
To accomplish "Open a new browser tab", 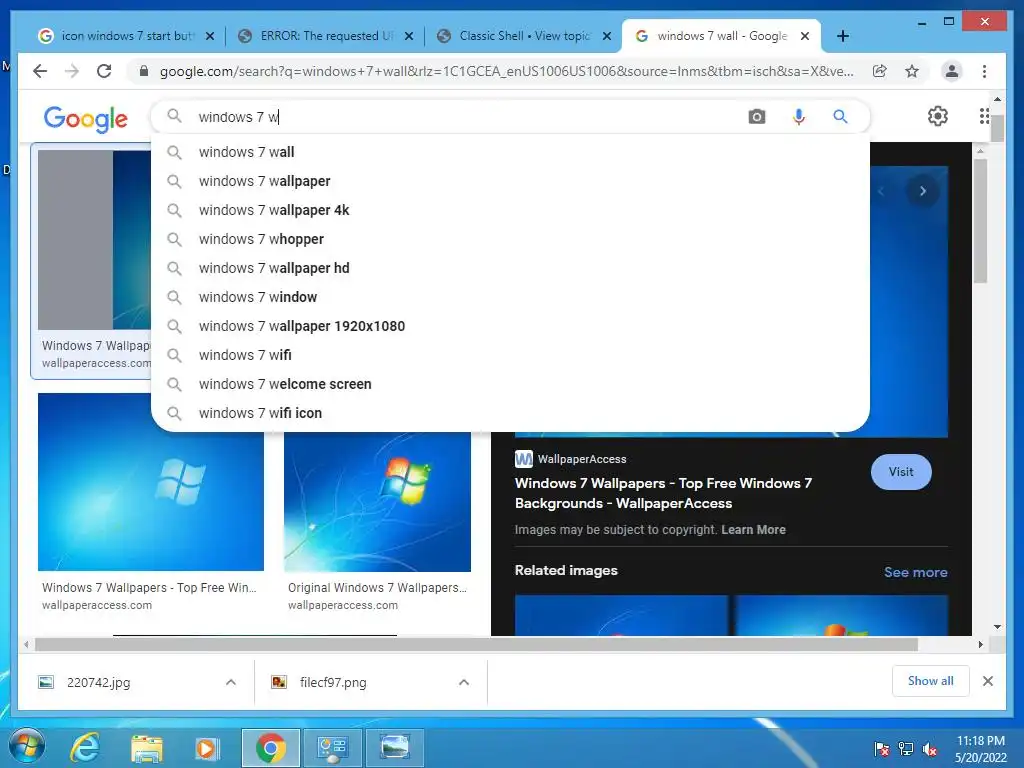I will [843, 36].
